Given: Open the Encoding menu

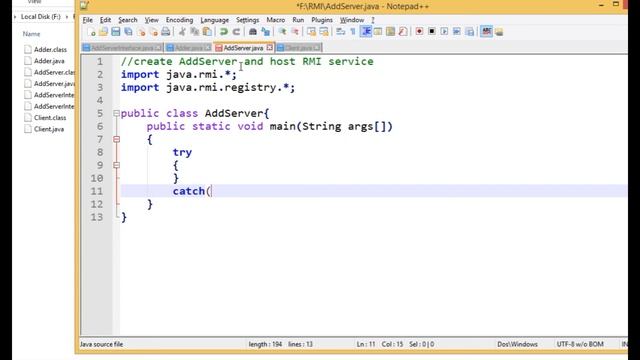Looking at the screenshot, I should tap(179, 20).
